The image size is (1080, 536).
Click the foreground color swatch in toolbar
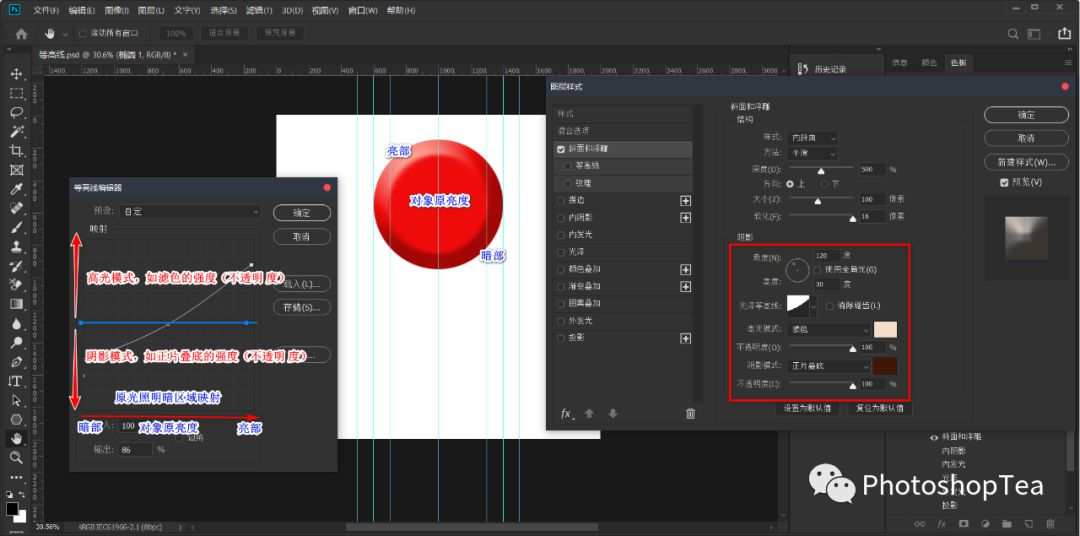click(x=12, y=508)
